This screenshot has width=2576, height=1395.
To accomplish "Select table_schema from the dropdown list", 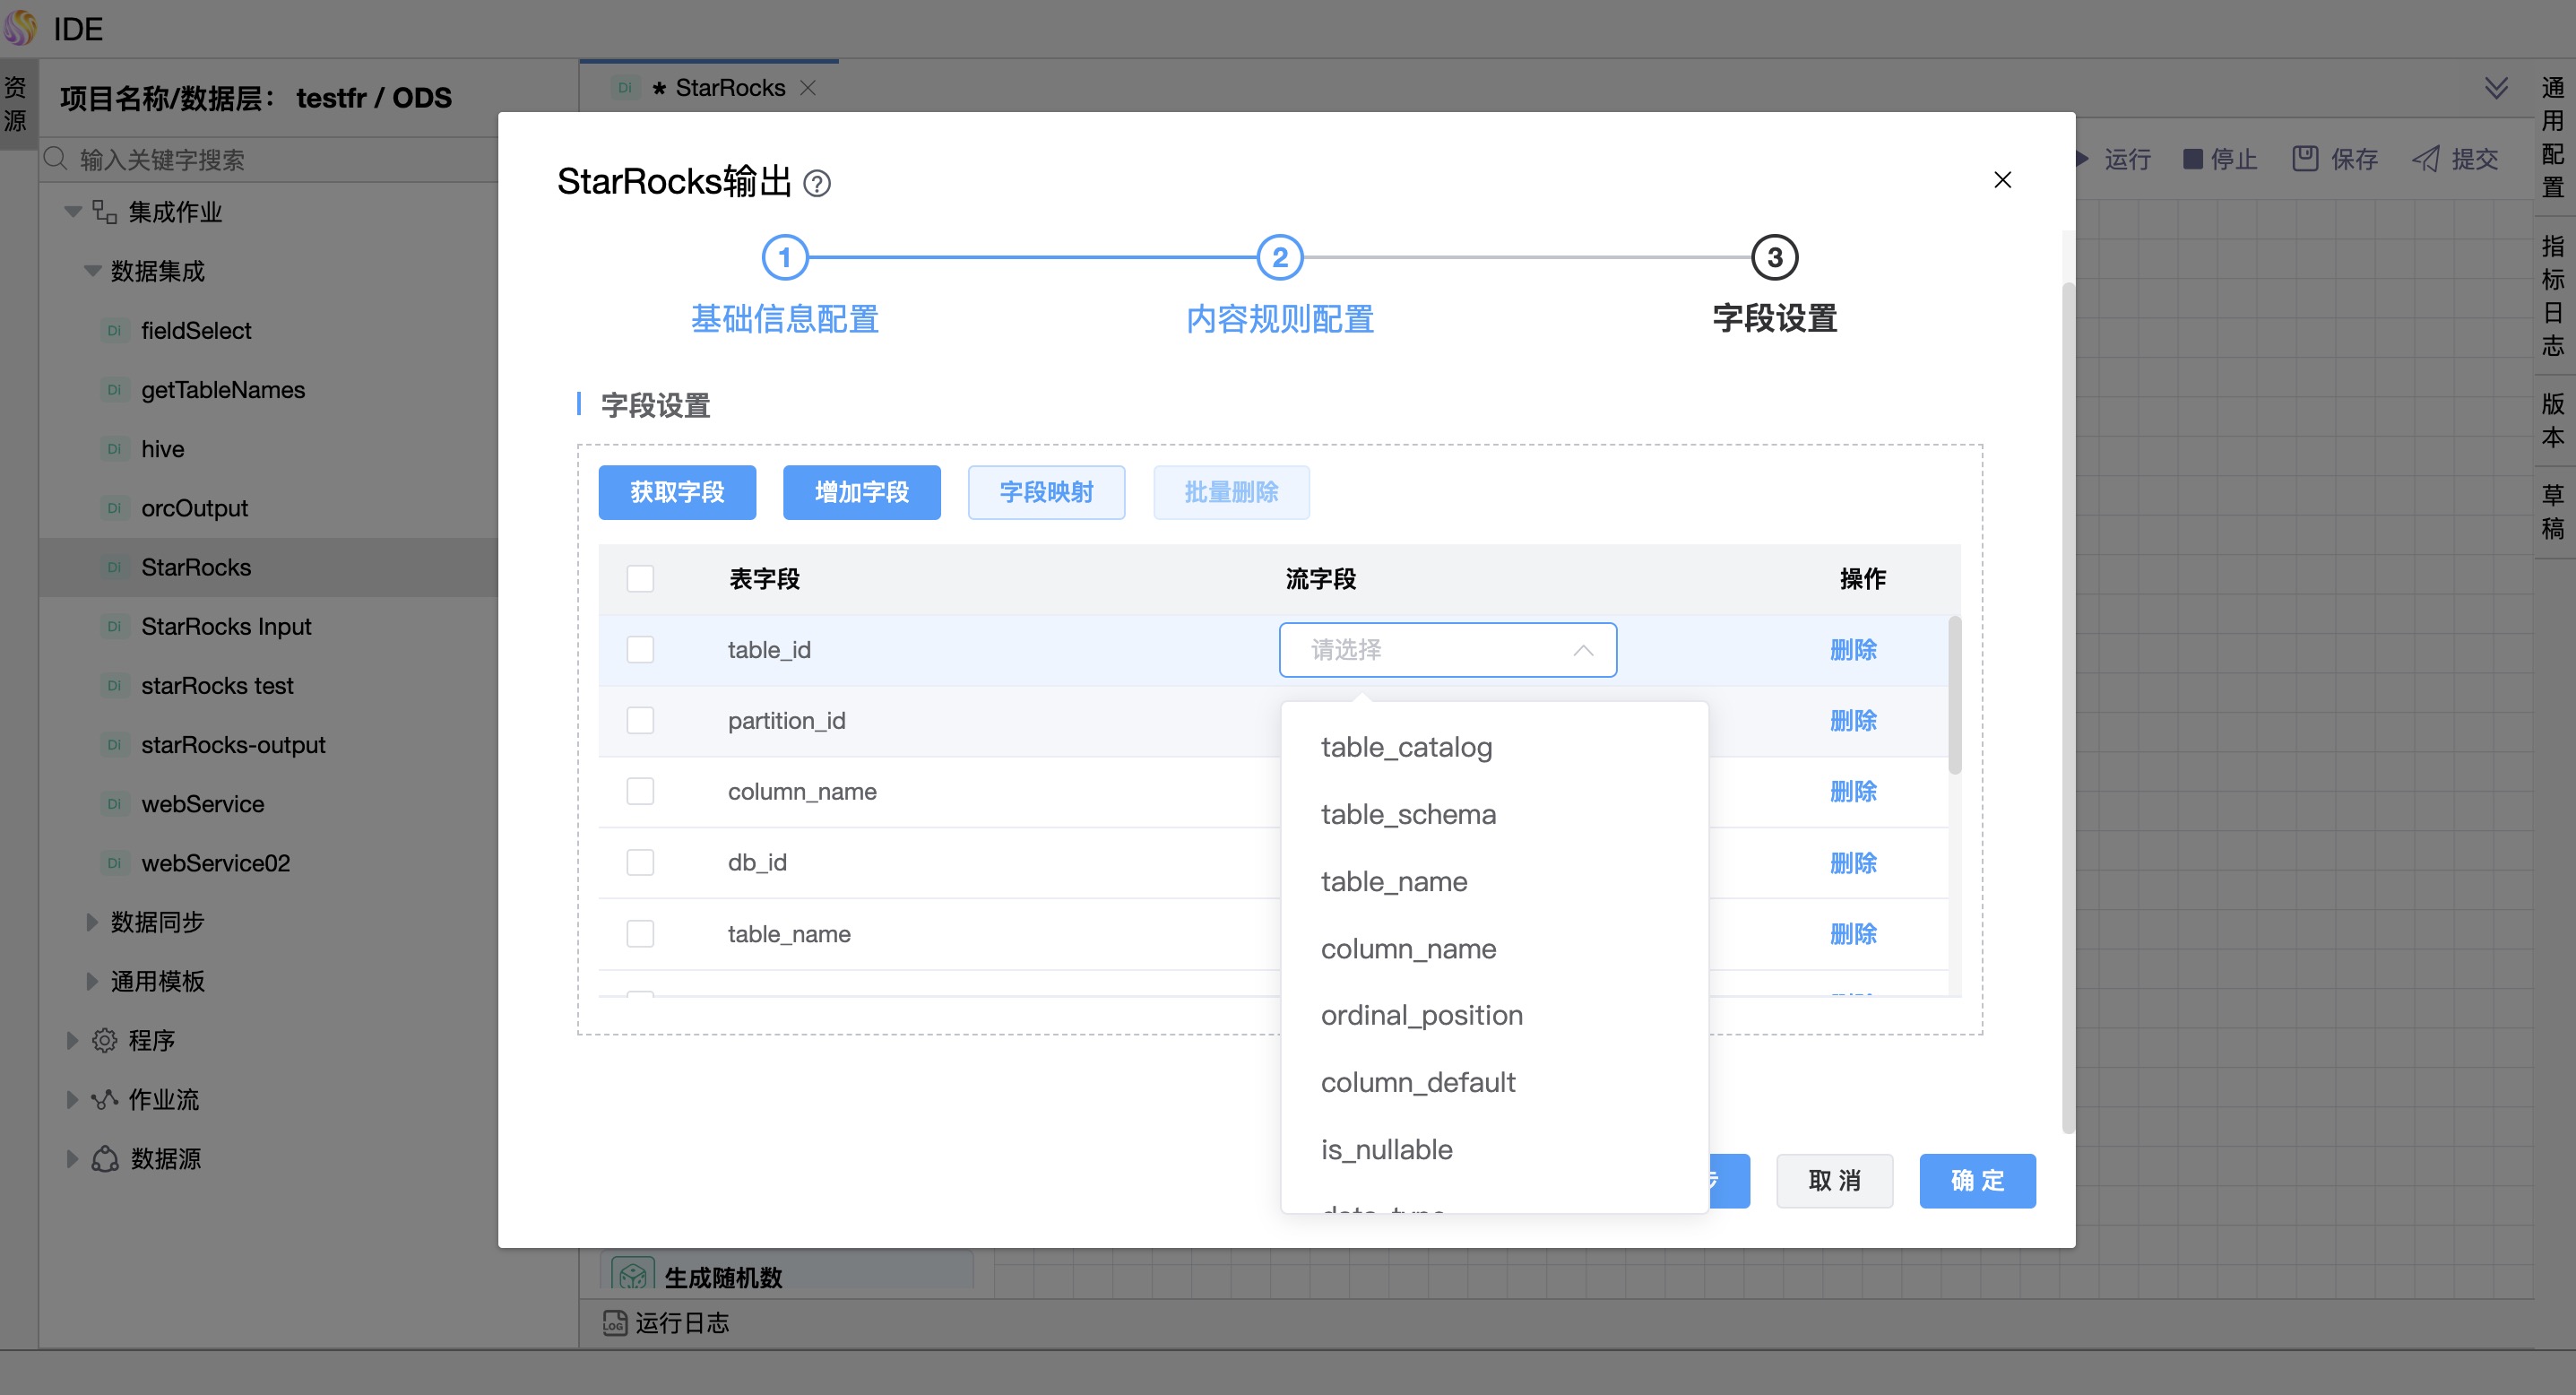I will (x=1408, y=814).
